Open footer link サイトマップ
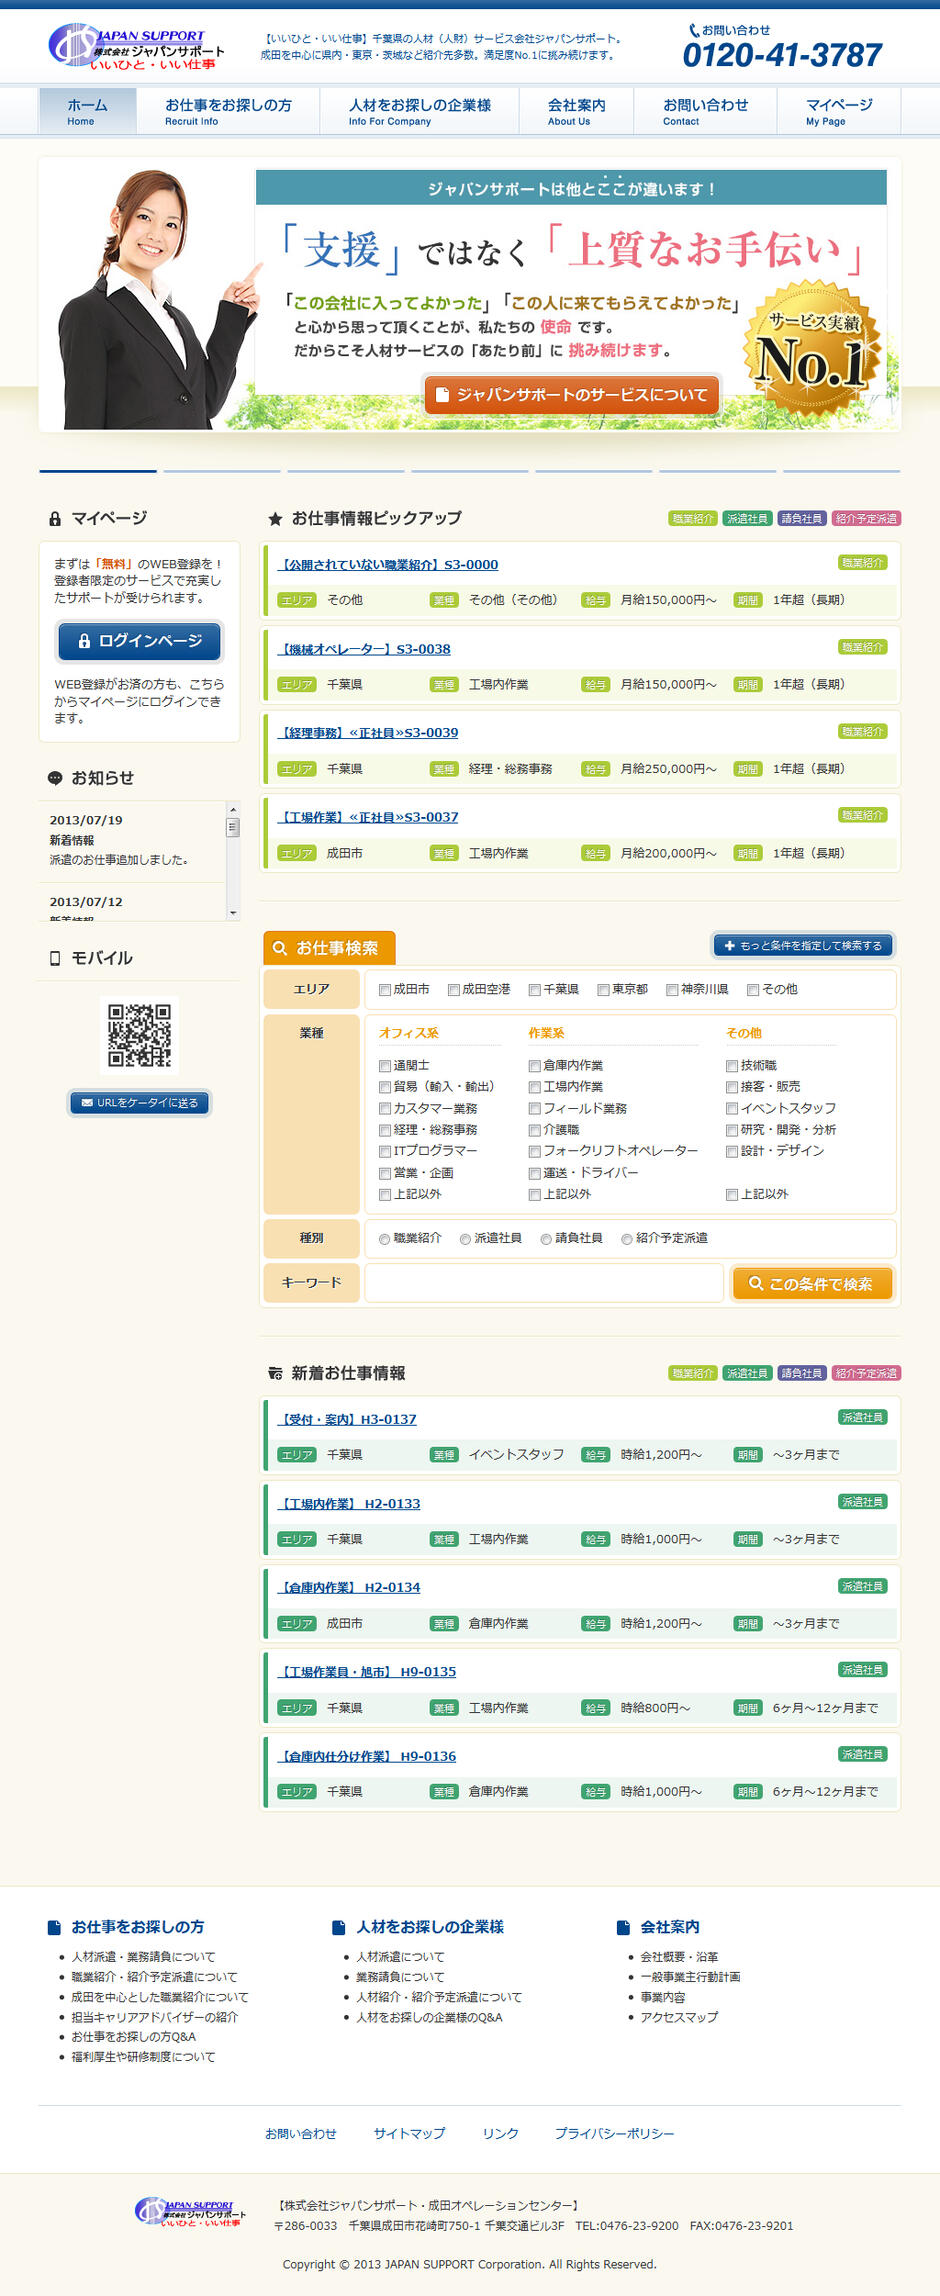Viewport: 940px width, 2296px height. pyautogui.click(x=409, y=2133)
